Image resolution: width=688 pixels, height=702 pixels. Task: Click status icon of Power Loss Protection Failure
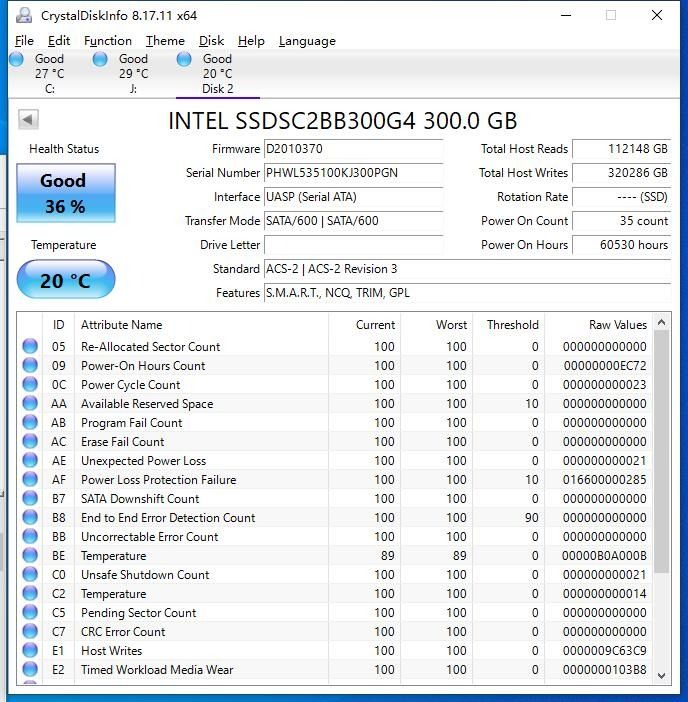[x=30, y=479]
